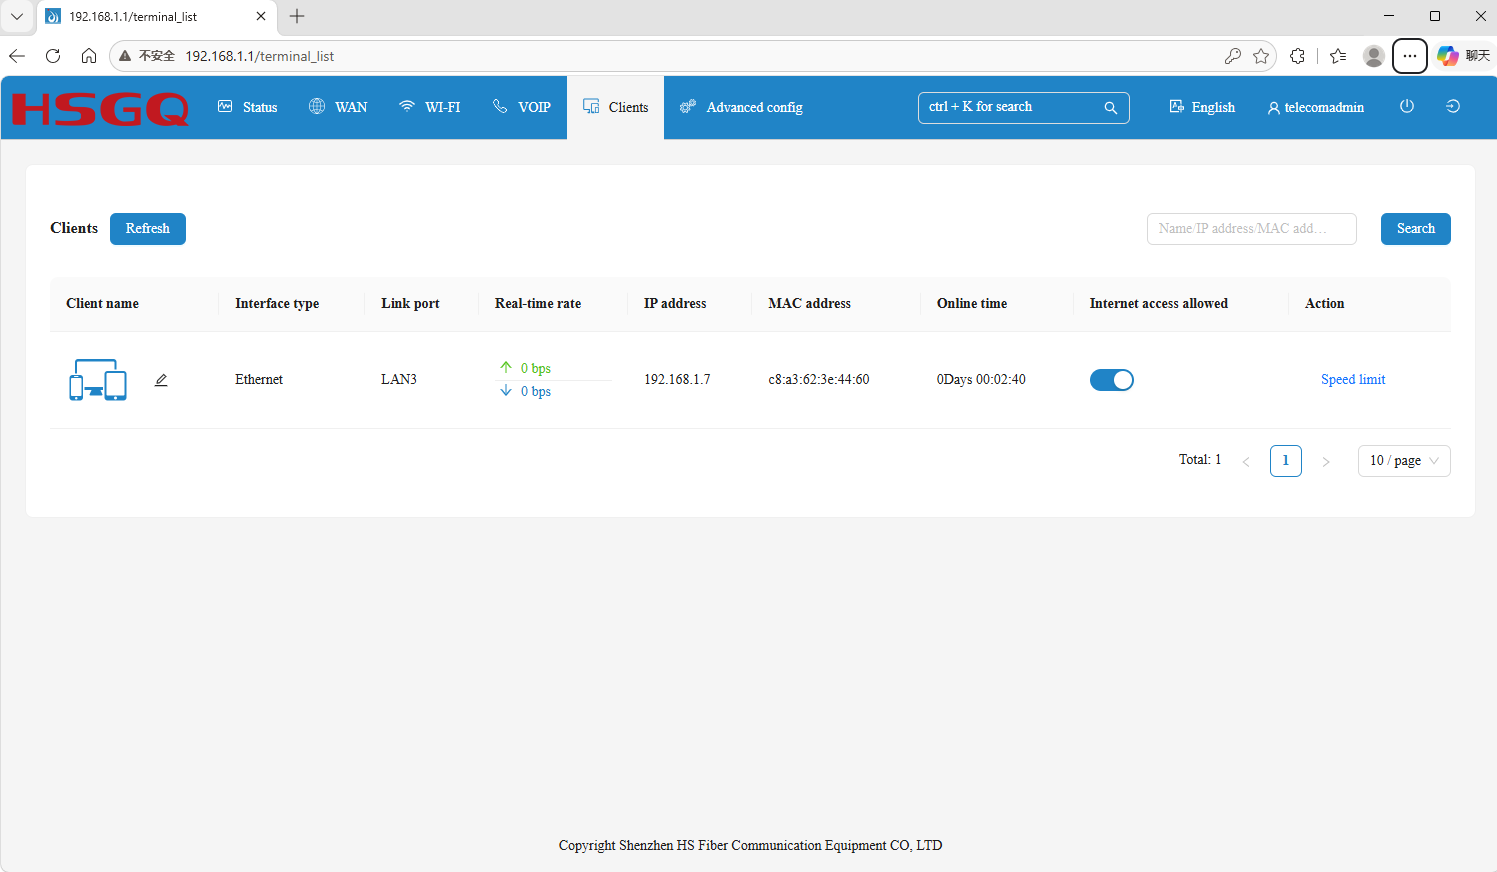Open Speed limit for the LAN3 client

tap(1353, 380)
